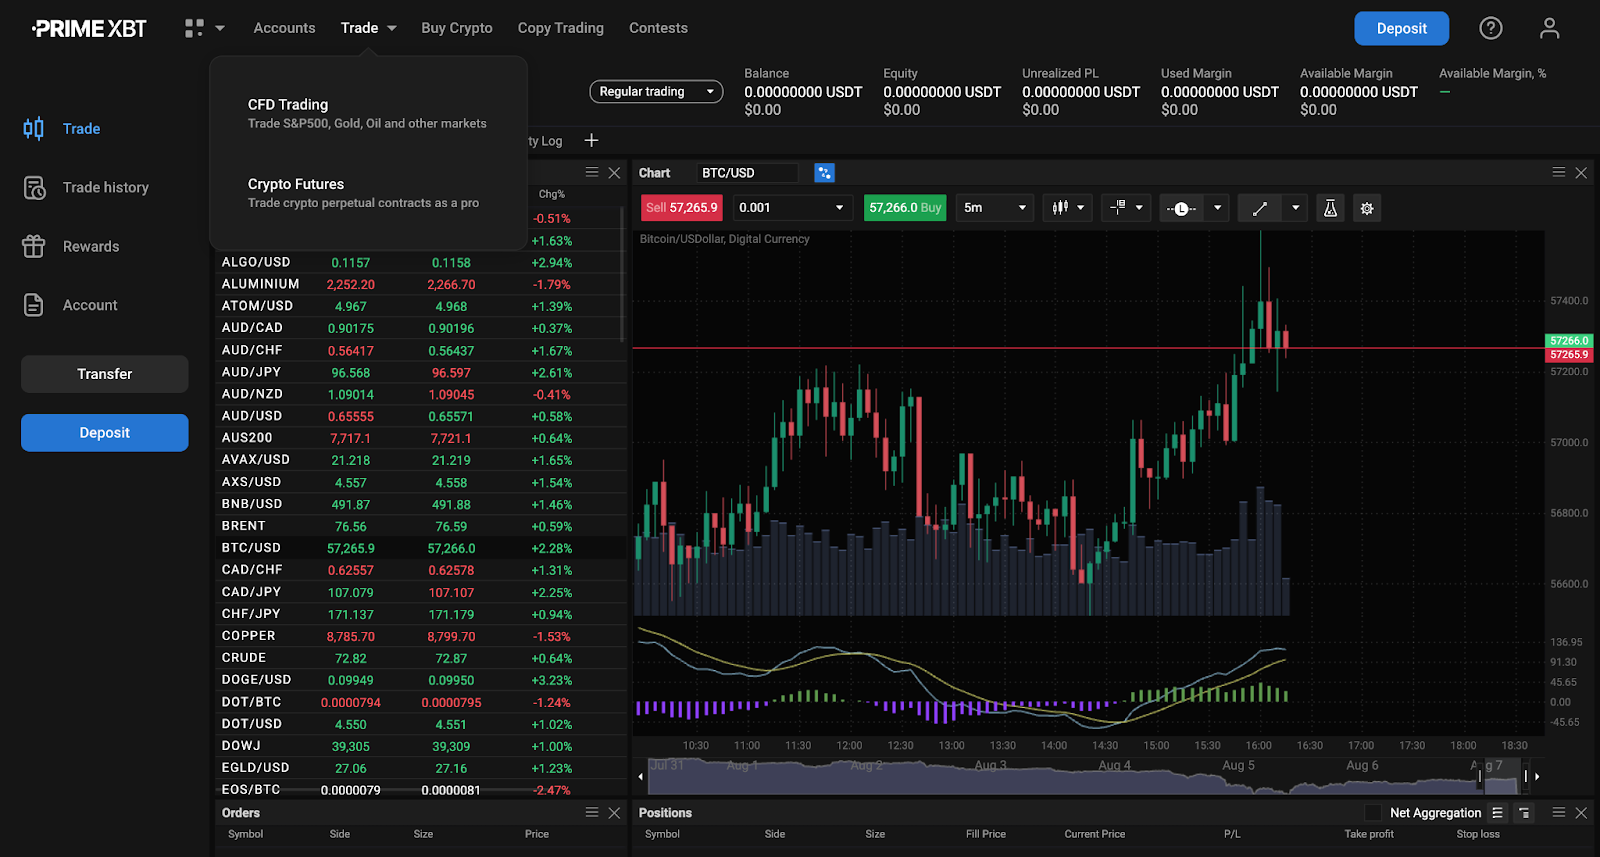This screenshot has width=1600, height=857.
Task: Open the market watch panel hamburger menu
Action: [x=592, y=172]
